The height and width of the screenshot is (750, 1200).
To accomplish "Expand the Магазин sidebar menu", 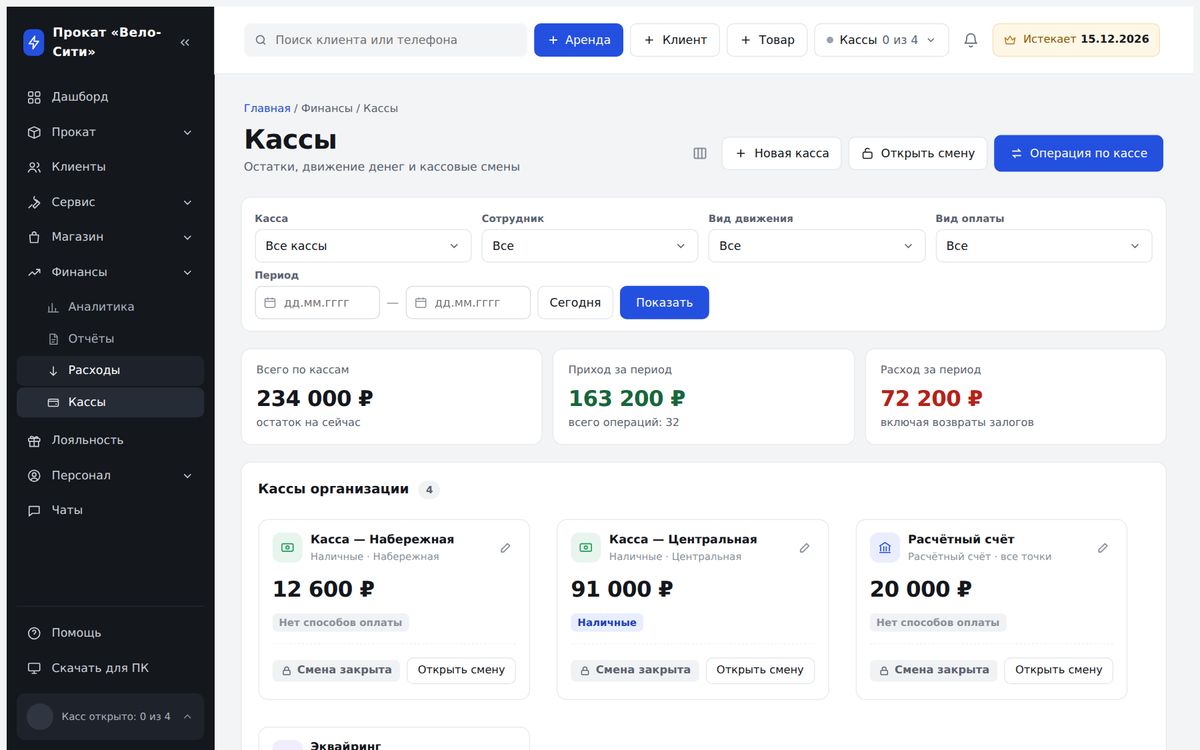I will pyautogui.click(x=110, y=237).
